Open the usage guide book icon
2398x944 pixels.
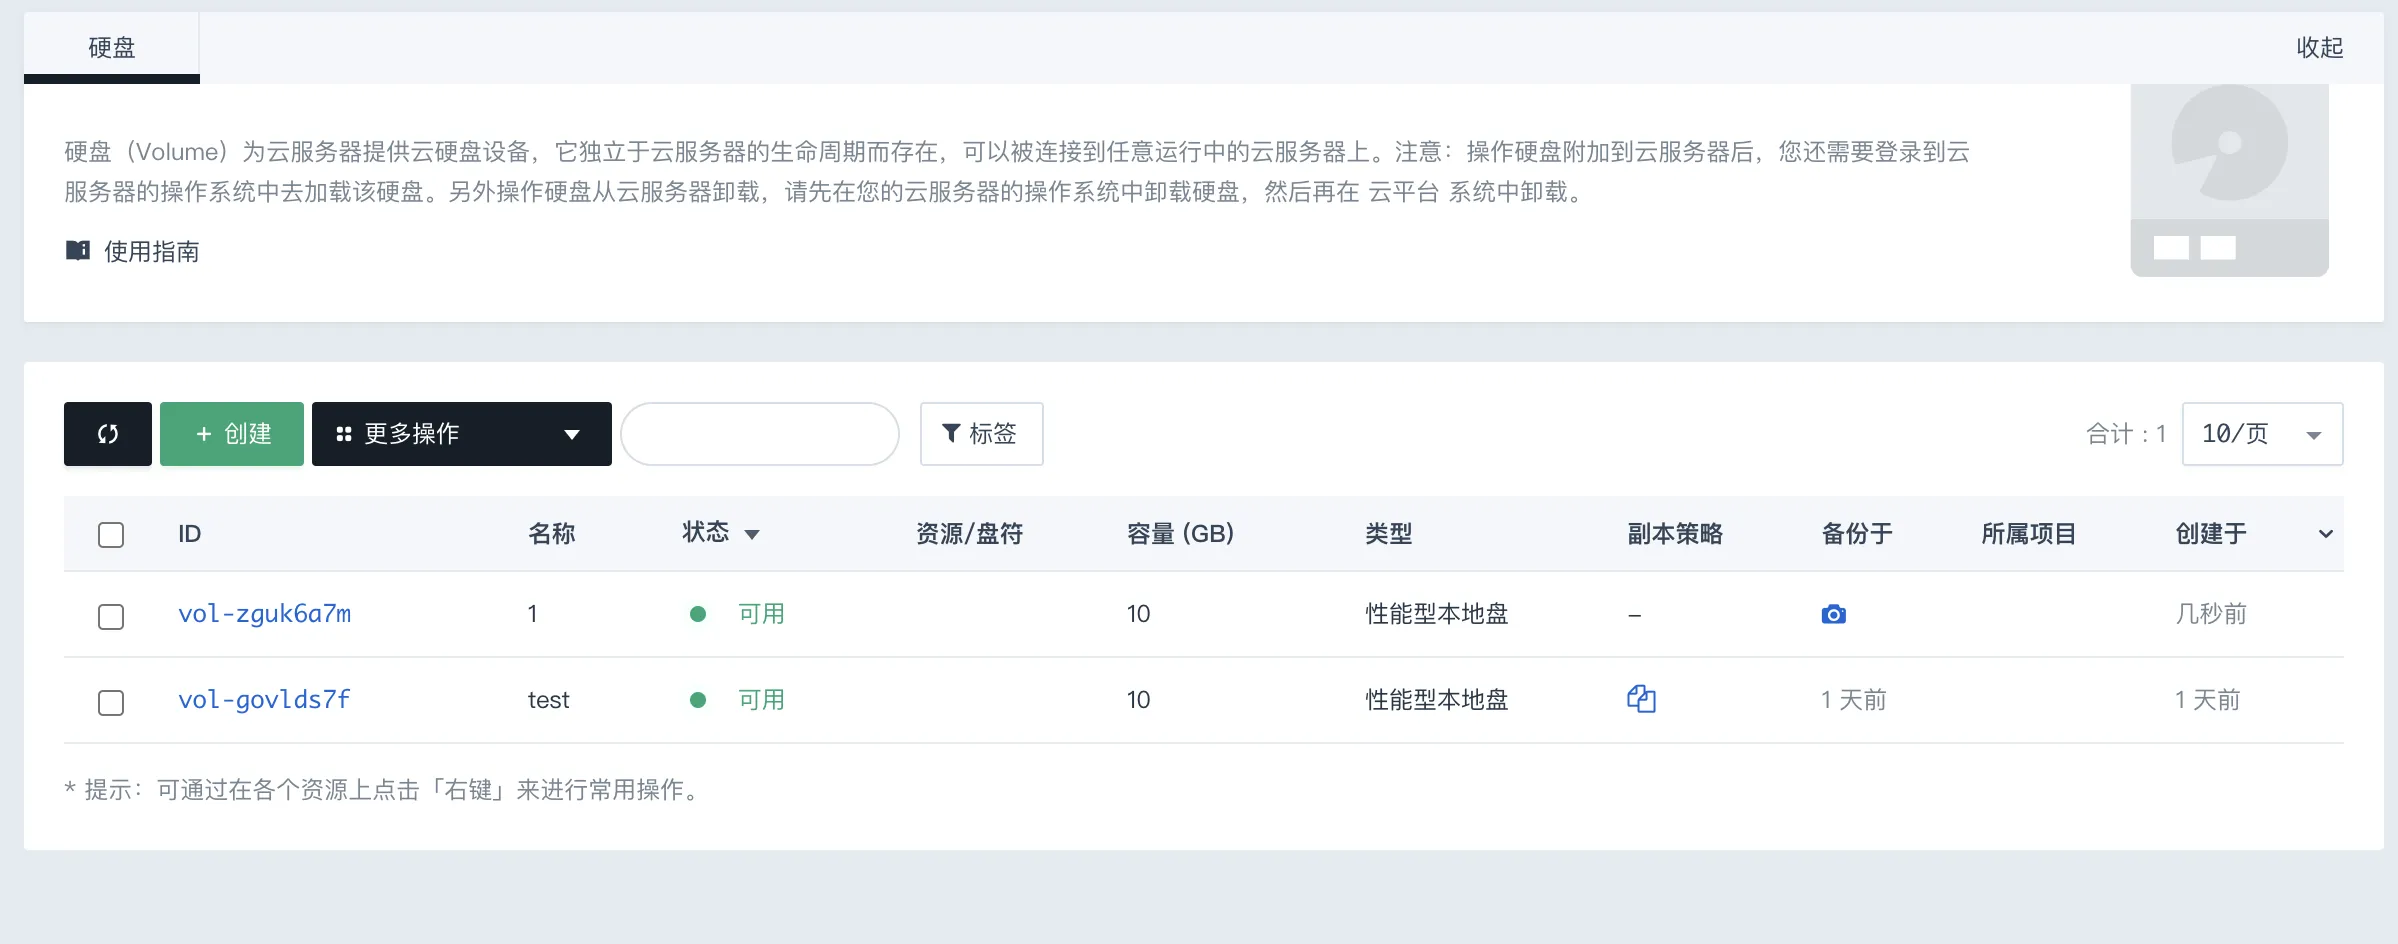[x=78, y=250]
